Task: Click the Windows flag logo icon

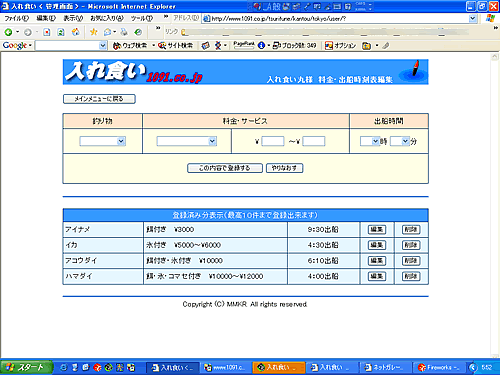Action: (490, 19)
